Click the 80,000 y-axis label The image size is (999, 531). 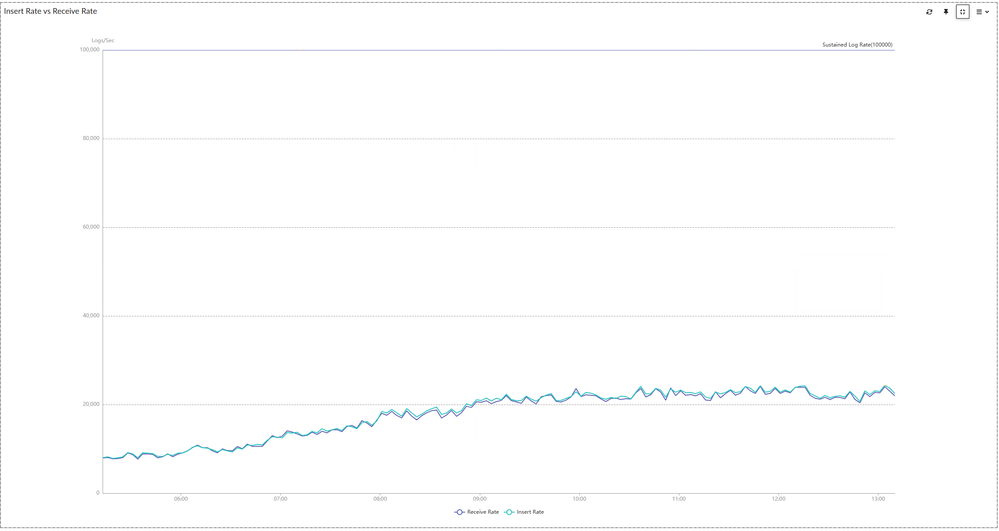click(x=90, y=139)
